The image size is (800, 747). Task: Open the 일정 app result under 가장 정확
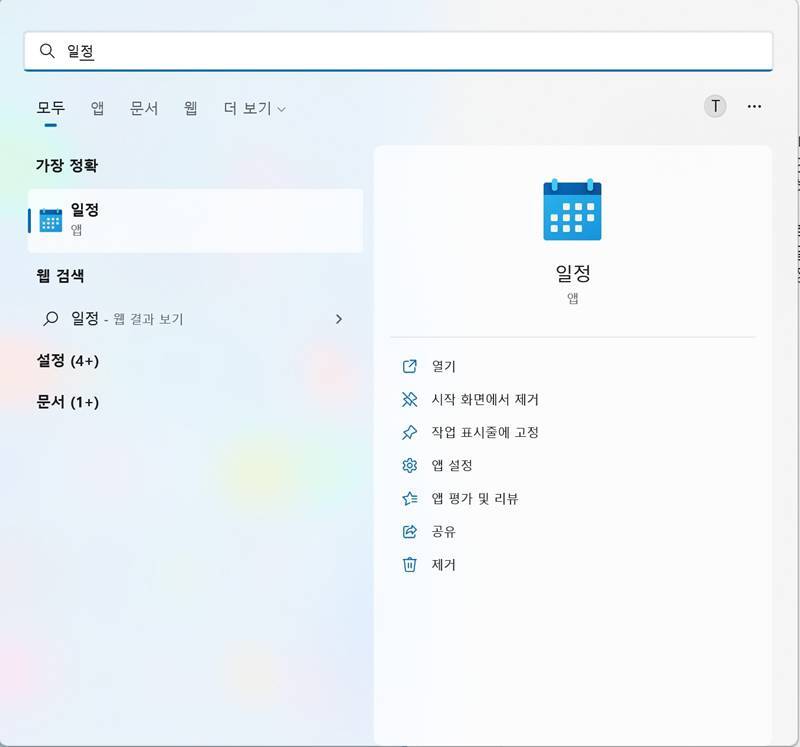195,220
